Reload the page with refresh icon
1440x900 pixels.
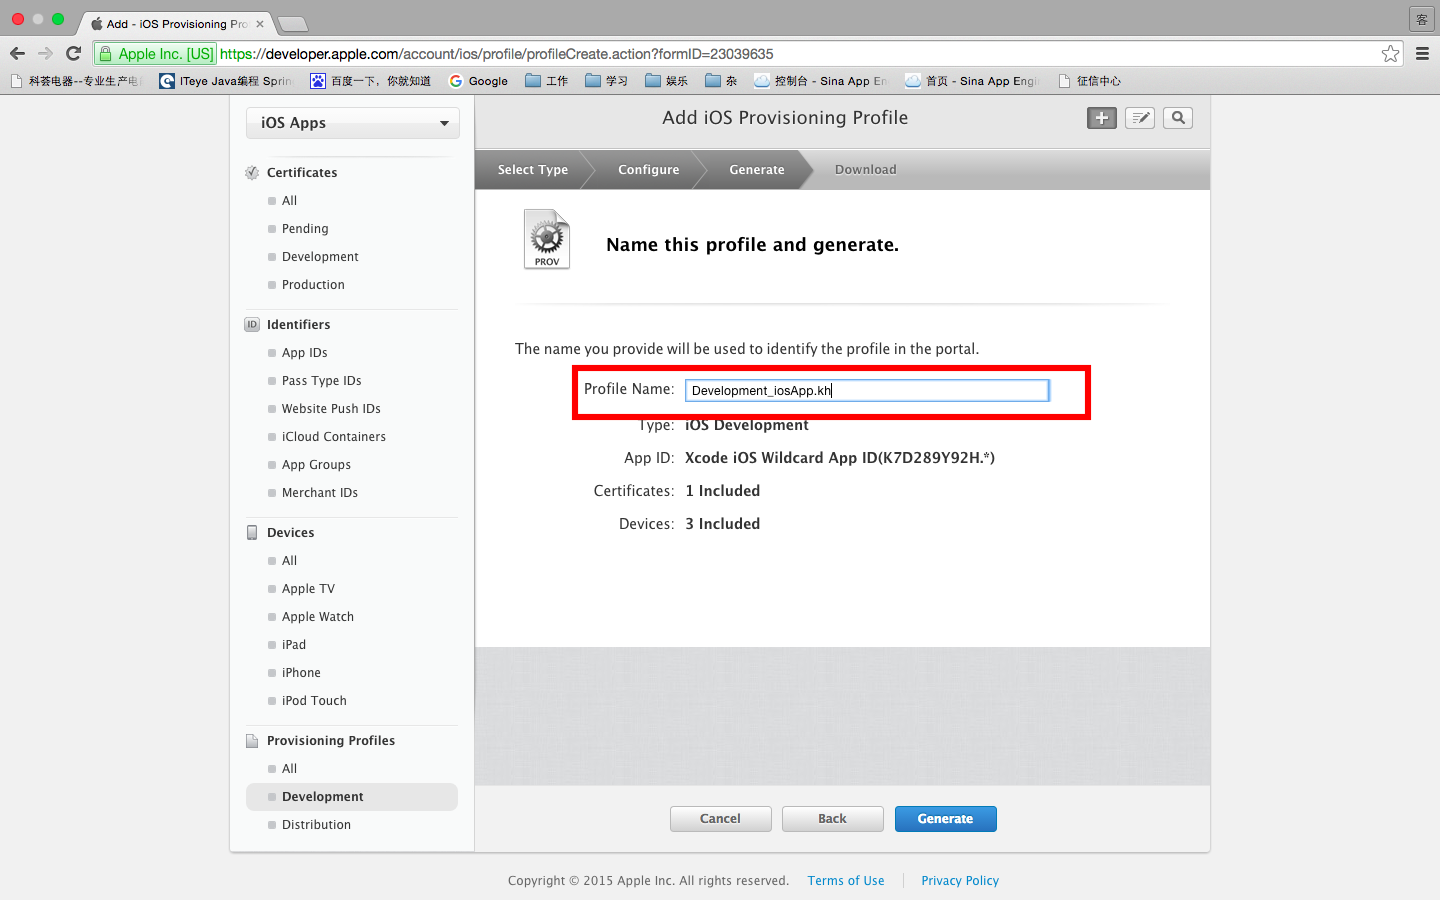[73, 54]
